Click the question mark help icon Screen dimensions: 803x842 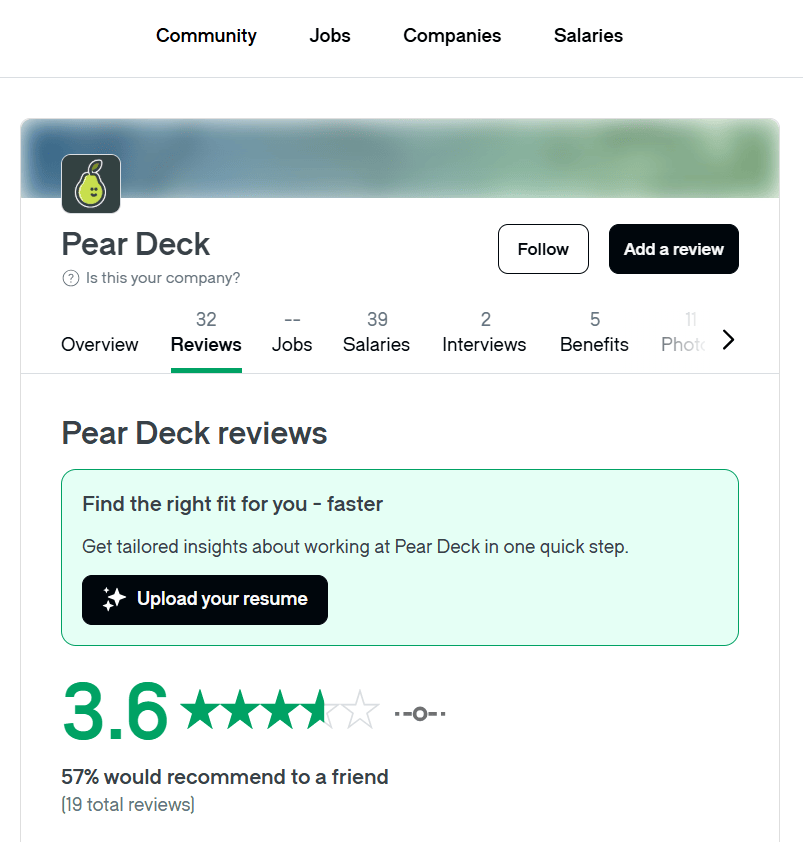pos(68,279)
